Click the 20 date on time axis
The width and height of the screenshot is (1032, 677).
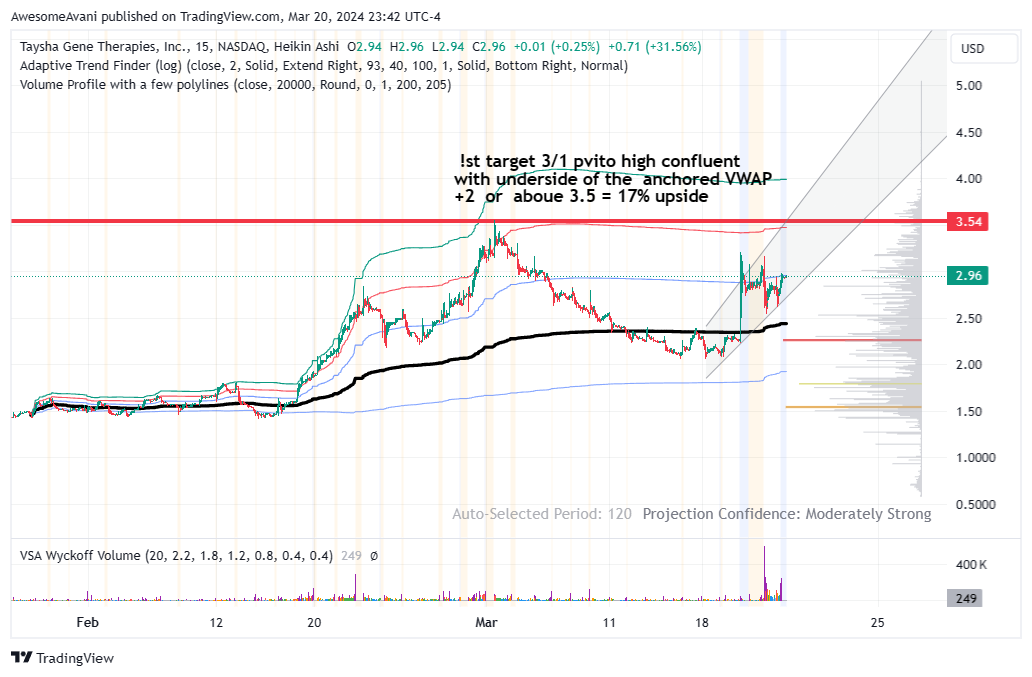point(314,622)
